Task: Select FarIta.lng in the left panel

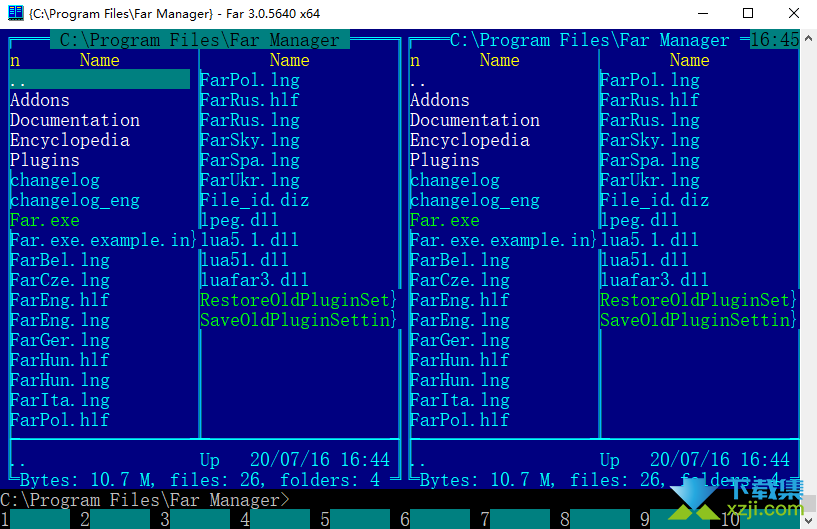Action: pyautogui.click(x=60, y=400)
